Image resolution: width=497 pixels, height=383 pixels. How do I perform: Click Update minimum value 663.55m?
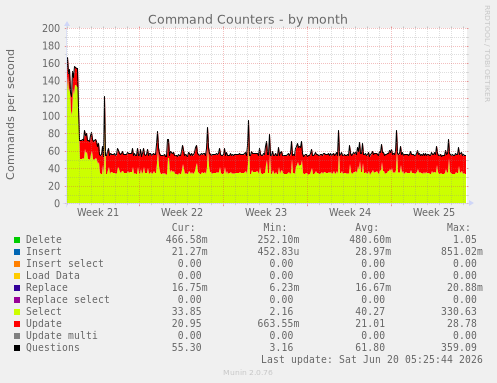278,323
